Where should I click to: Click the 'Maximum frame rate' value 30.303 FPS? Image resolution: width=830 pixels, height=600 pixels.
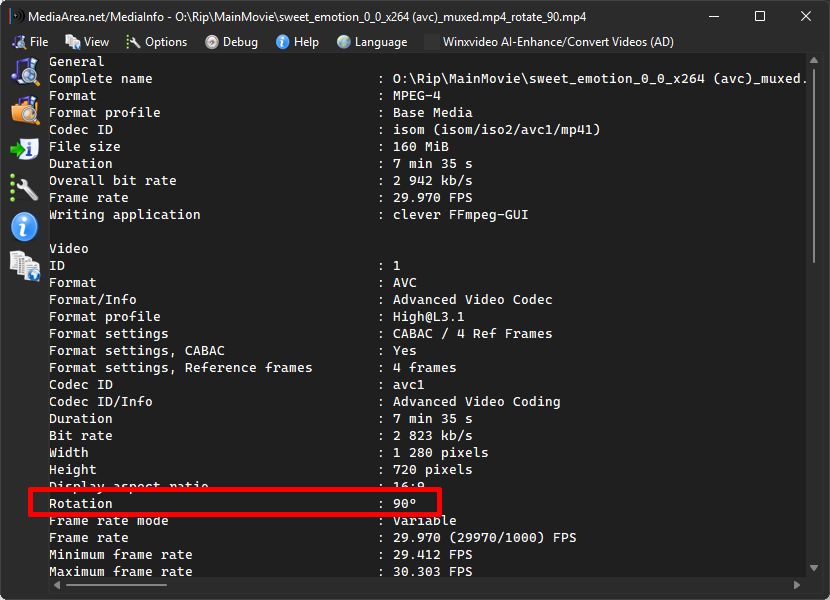(432, 571)
